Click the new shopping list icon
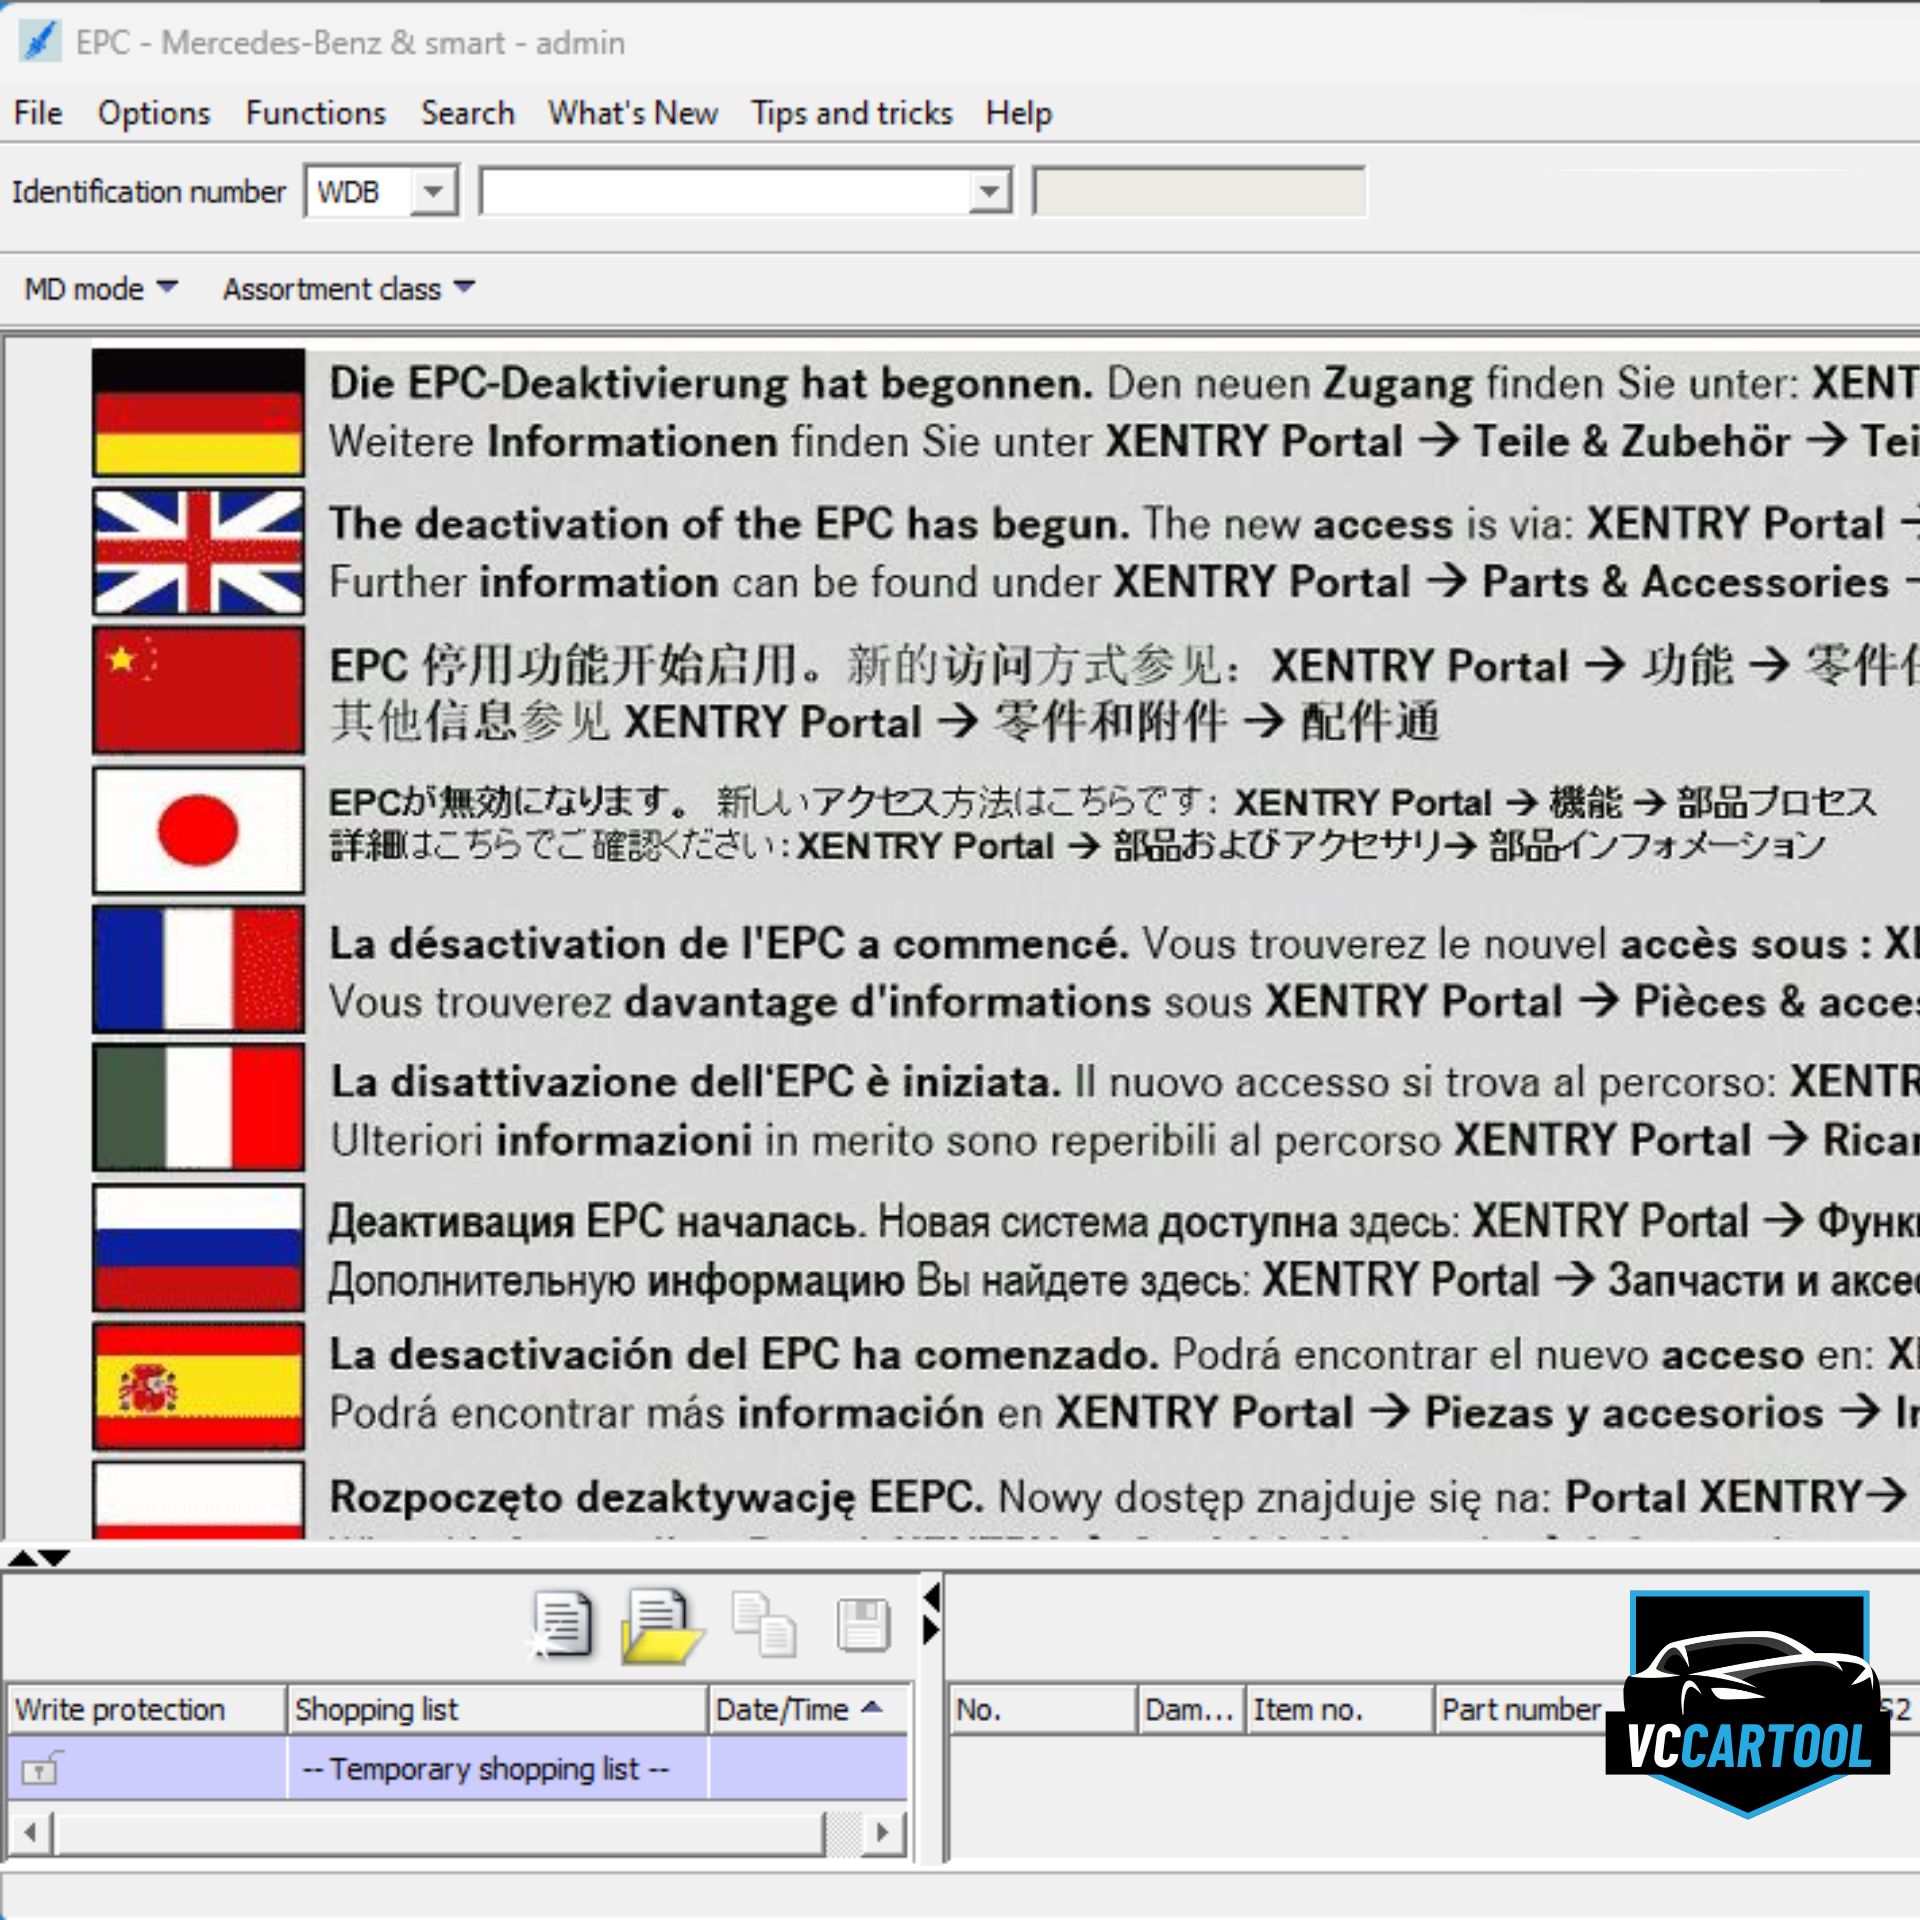The width and height of the screenshot is (1920, 1920). coord(562,1624)
